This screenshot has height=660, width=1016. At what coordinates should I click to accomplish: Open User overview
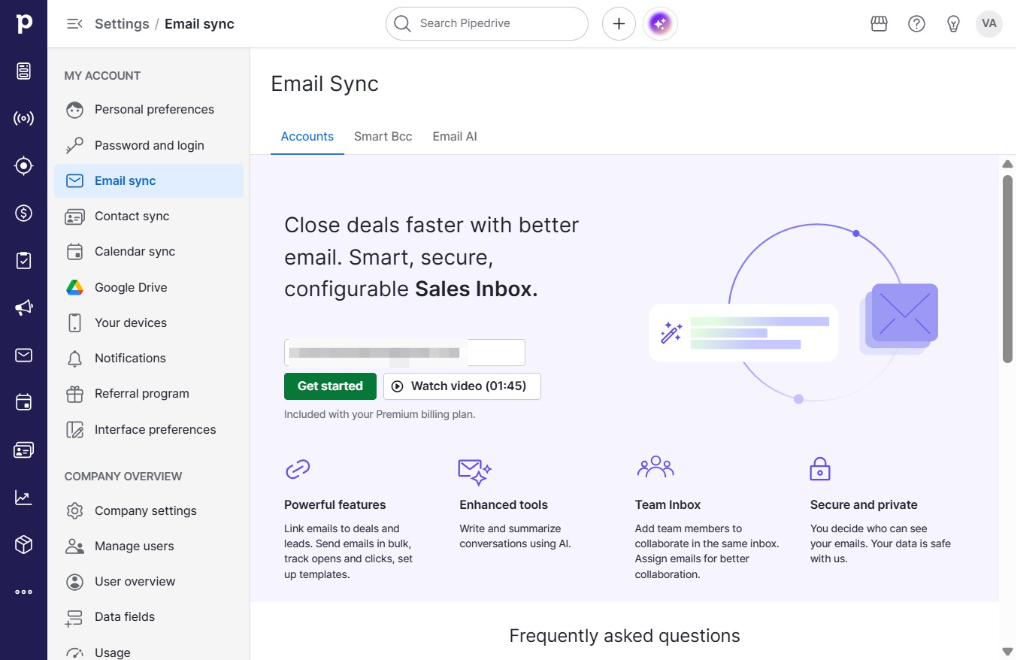(149, 582)
